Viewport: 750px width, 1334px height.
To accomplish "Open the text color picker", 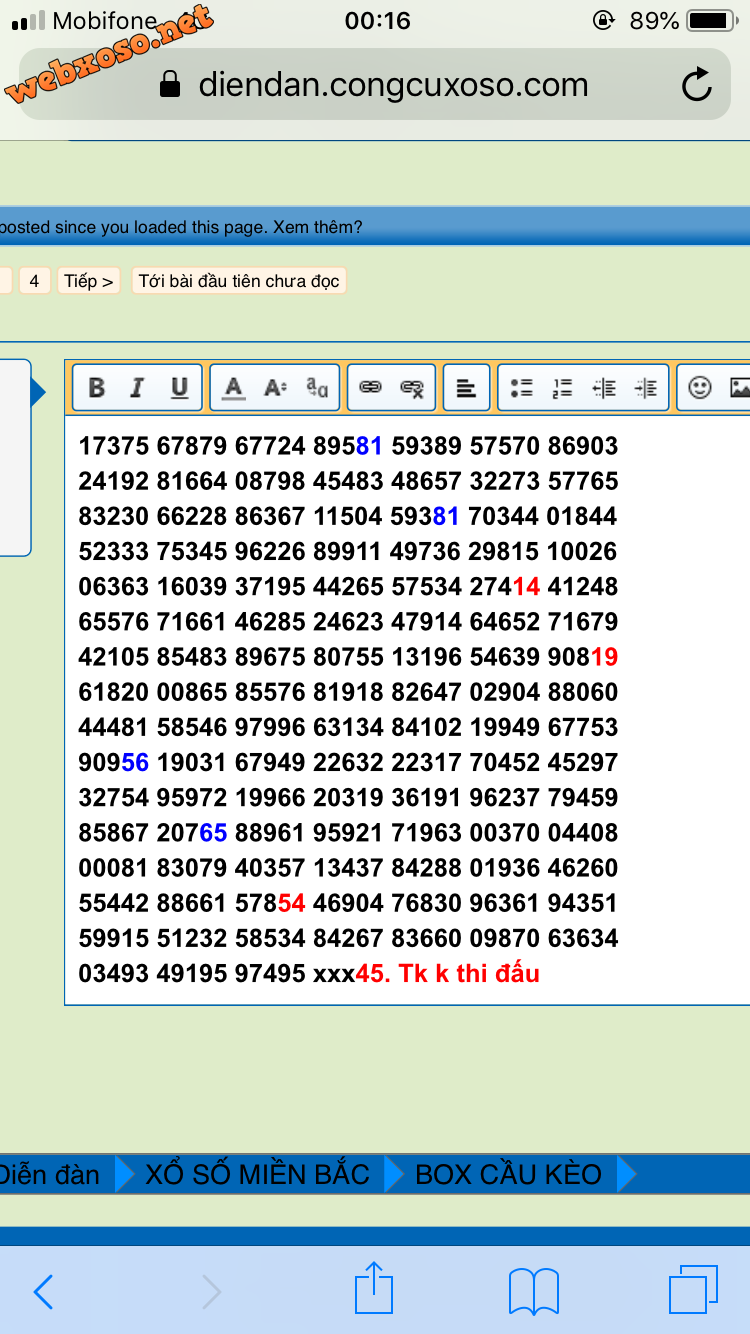I will point(233,388).
